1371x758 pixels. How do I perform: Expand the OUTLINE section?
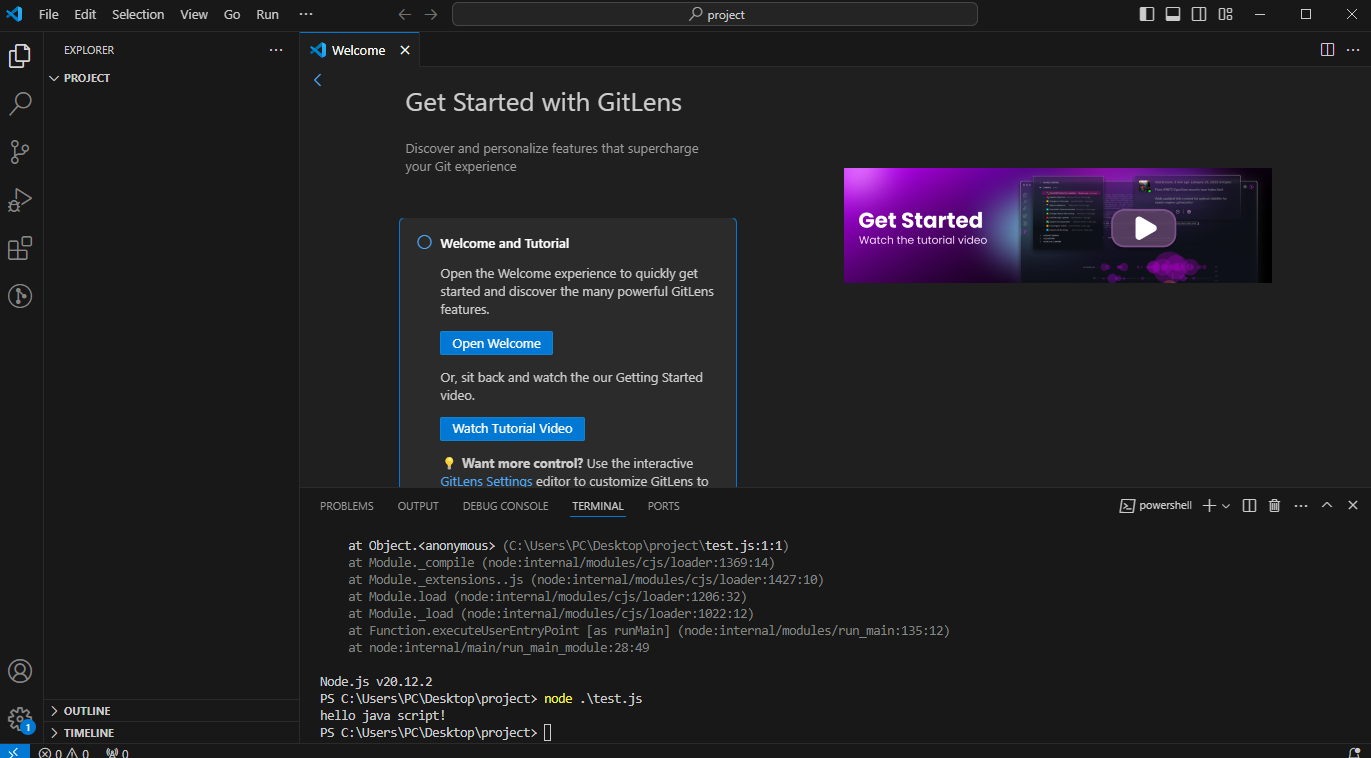(172, 711)
